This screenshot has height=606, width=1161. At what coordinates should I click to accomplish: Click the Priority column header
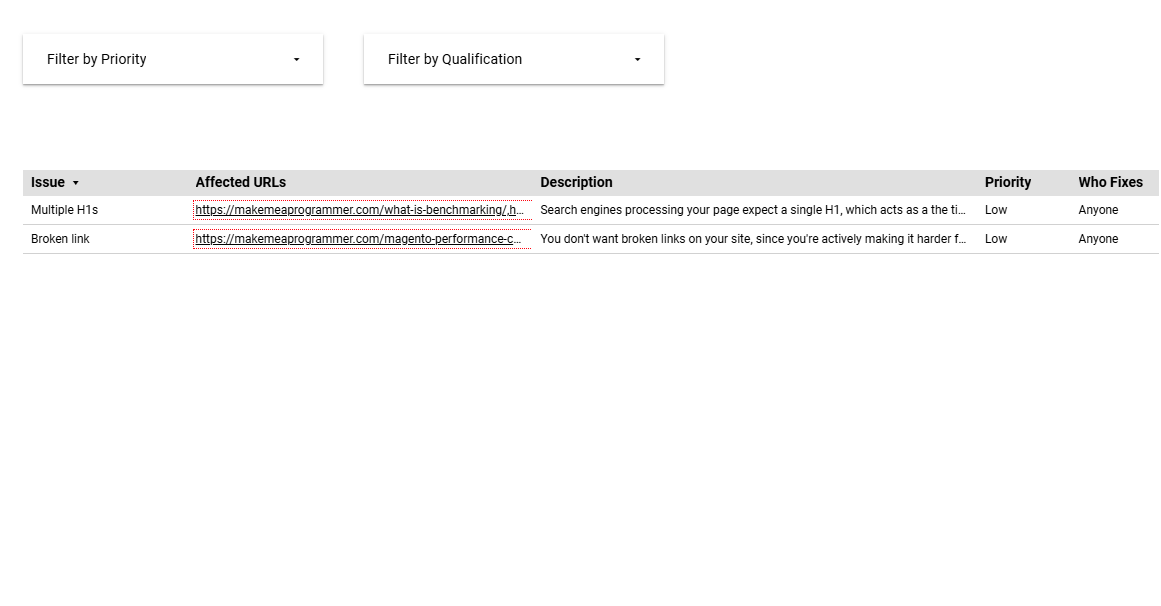1007,182
